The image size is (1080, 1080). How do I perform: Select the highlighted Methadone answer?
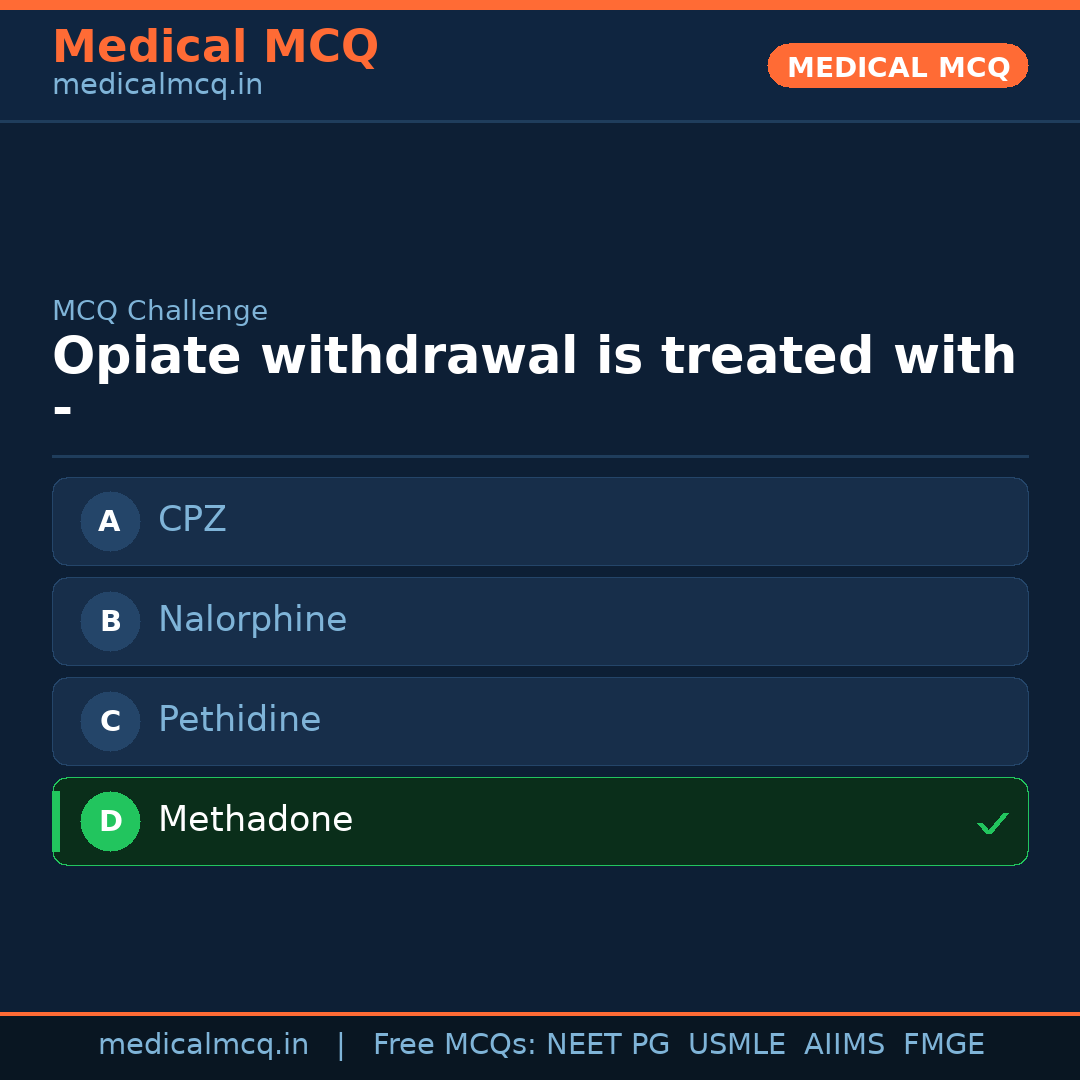click(x=540, y=821)
